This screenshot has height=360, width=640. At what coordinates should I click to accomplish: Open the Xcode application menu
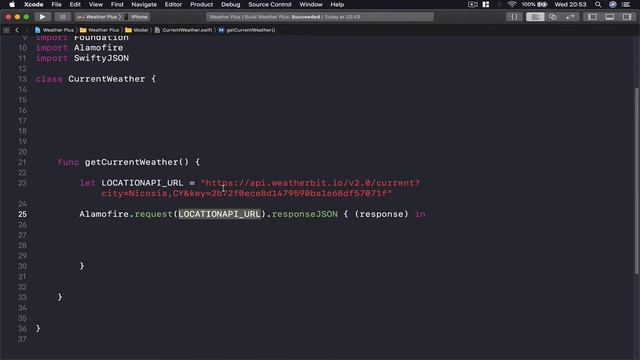(x=33, y=4)
